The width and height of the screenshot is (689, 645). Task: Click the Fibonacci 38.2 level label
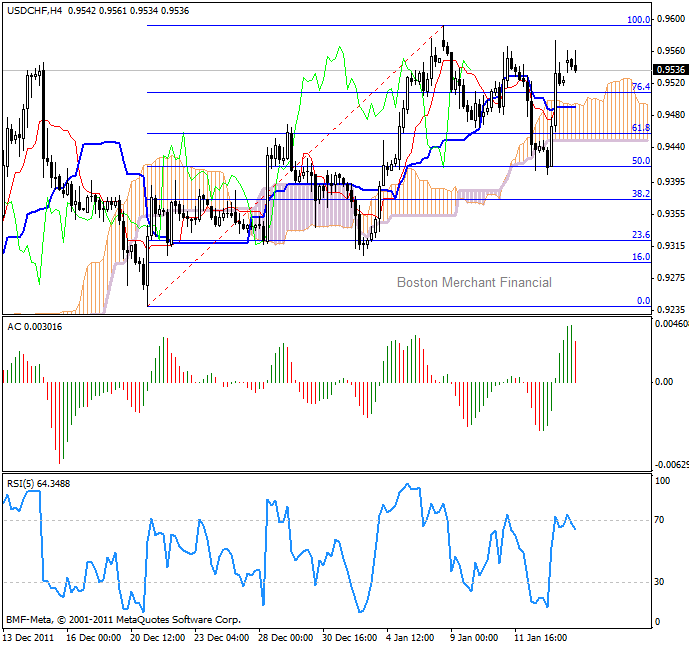pyautogui.click(x=641, y=194)
